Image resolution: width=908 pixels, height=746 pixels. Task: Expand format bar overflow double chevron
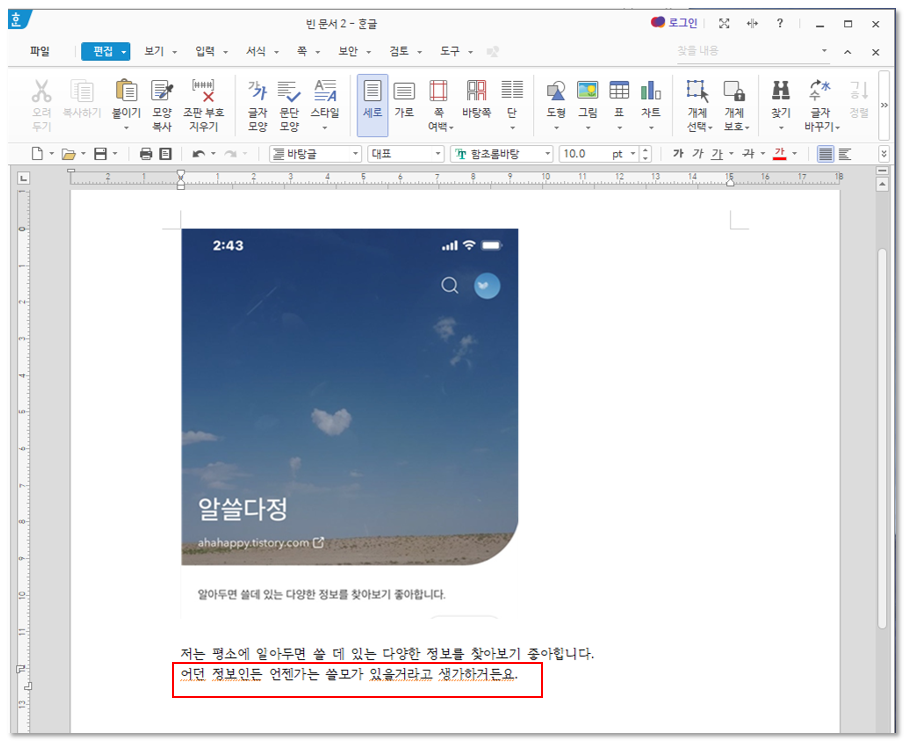(x=884, y=154)
